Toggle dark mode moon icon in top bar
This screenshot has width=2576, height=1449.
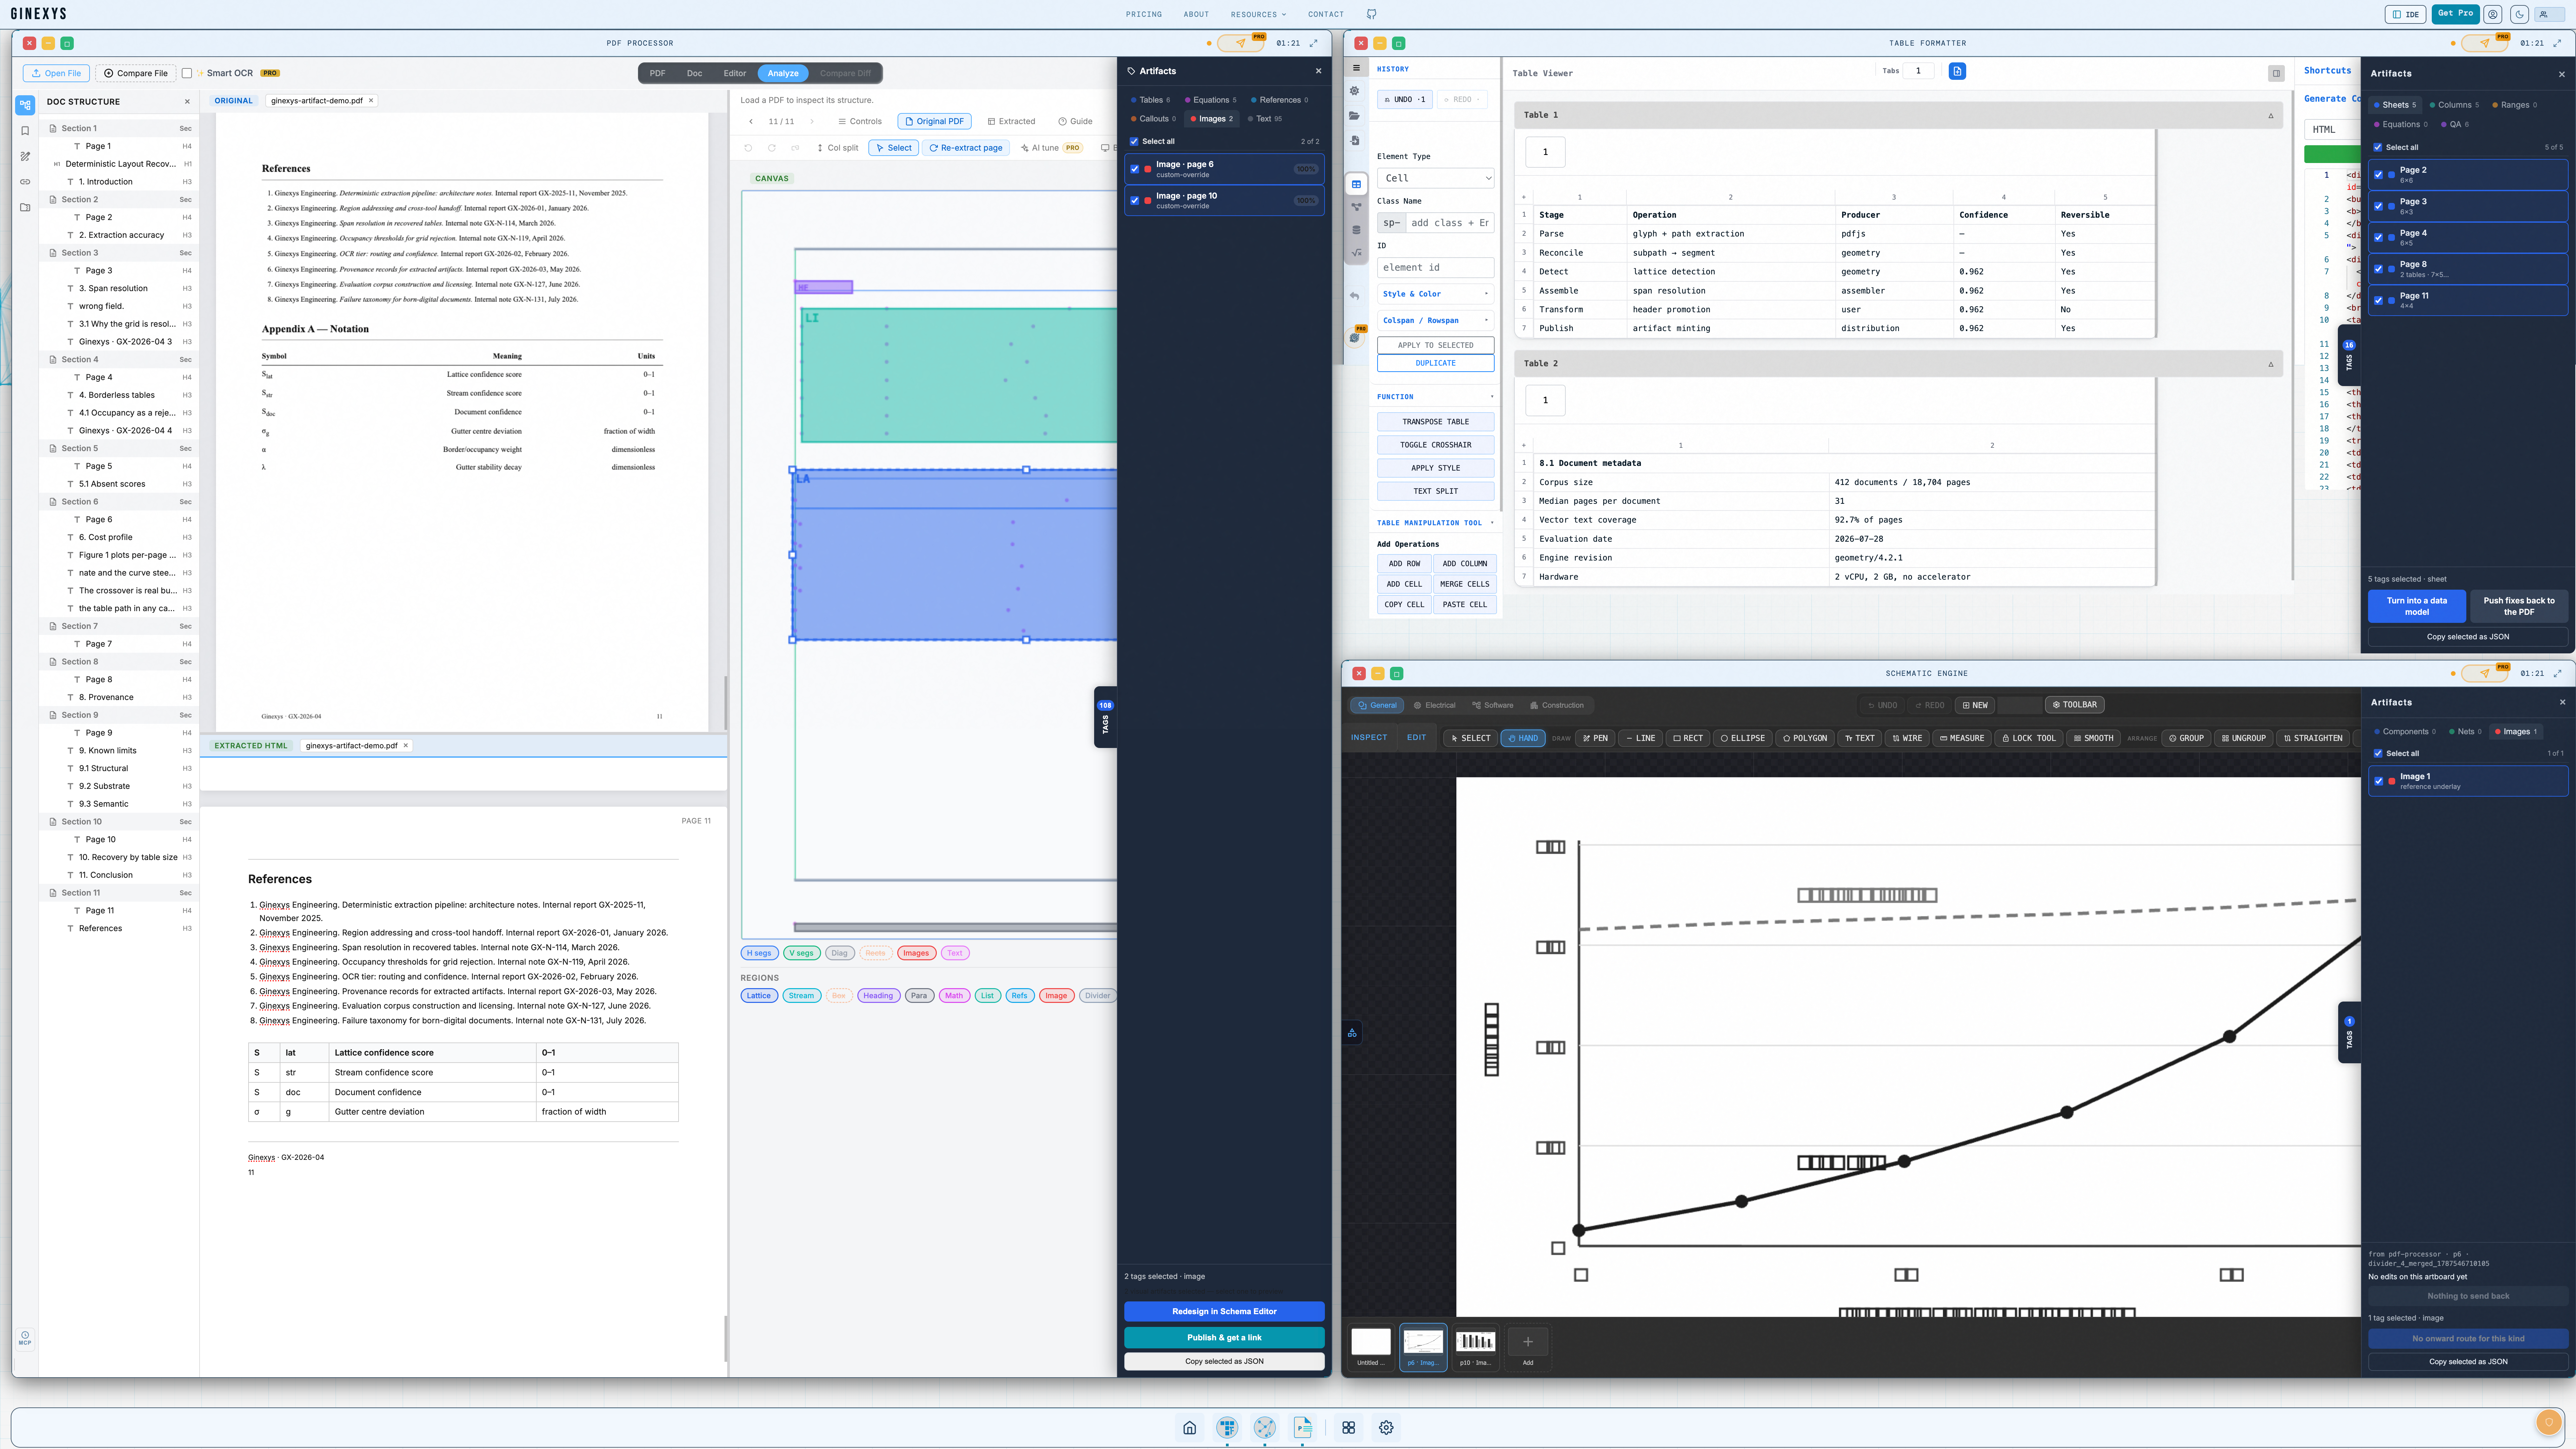tap(2519, 14)
